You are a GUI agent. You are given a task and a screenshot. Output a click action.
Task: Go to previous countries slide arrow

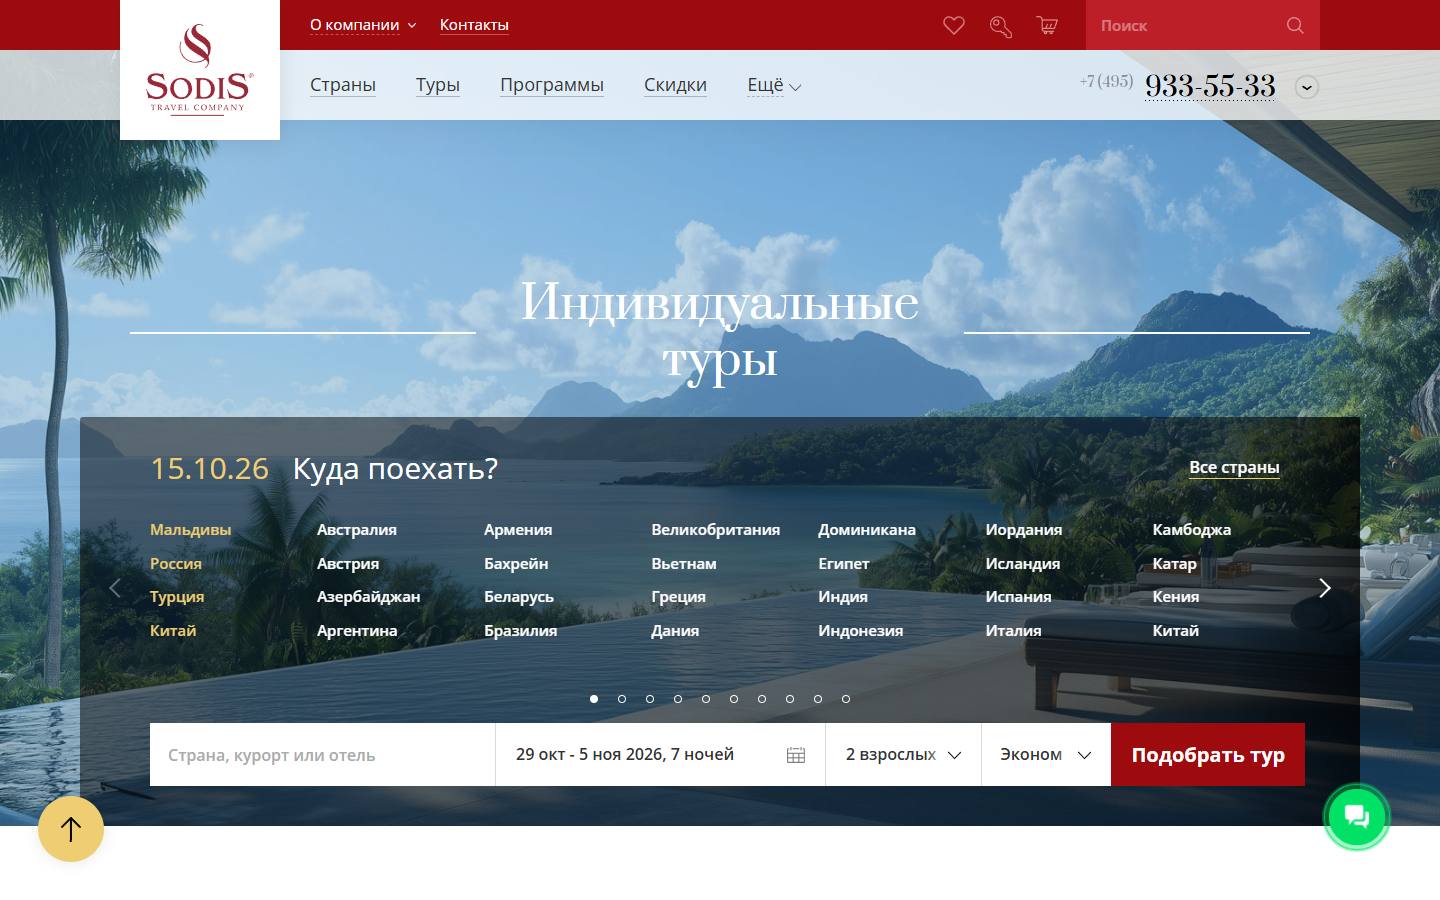[x=115, y=588]
